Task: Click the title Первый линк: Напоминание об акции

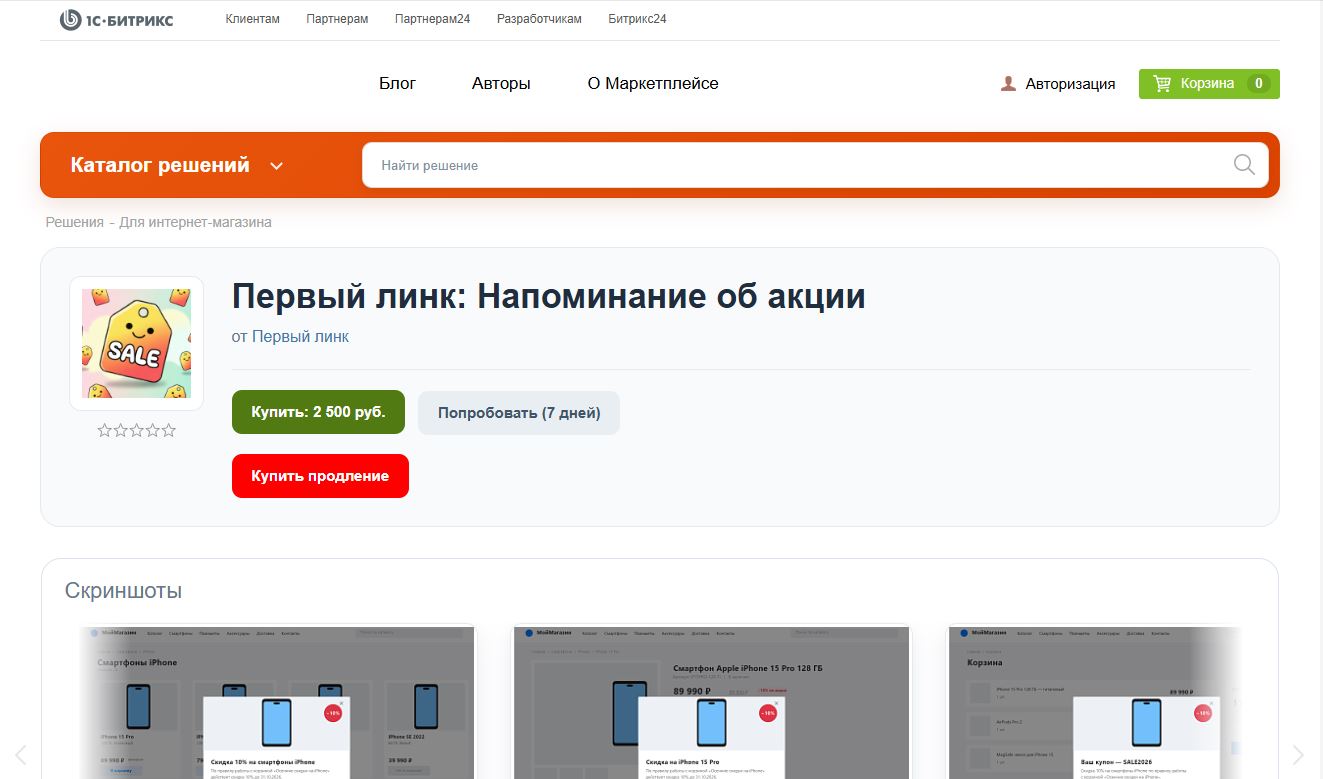Action: [x=548, y=296]
